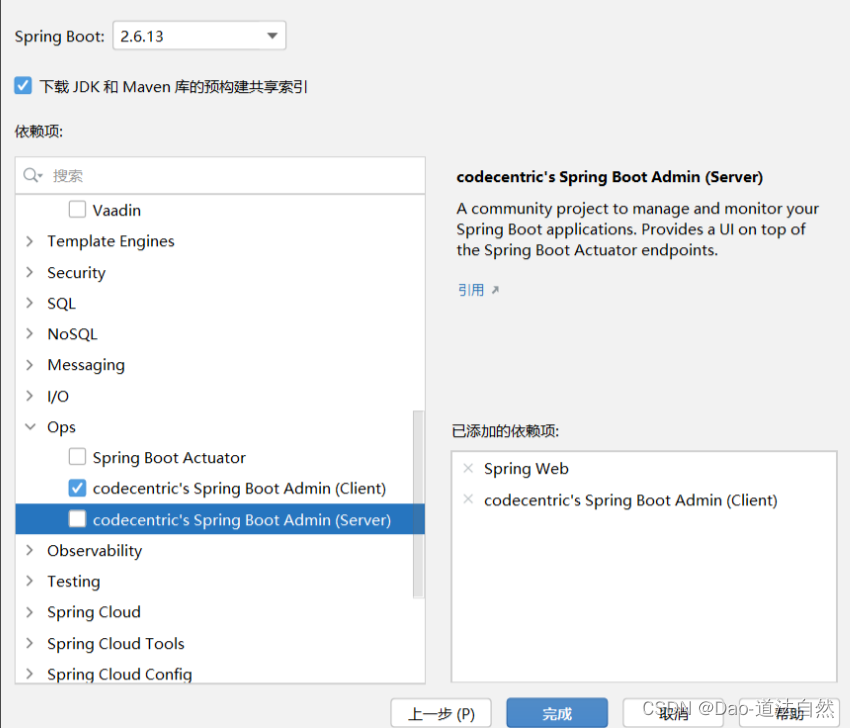Select Spring Boot Admin (Client) in added list
This screenshot has height=728, width=850.
pyautogui.click(x=630, y=500)
